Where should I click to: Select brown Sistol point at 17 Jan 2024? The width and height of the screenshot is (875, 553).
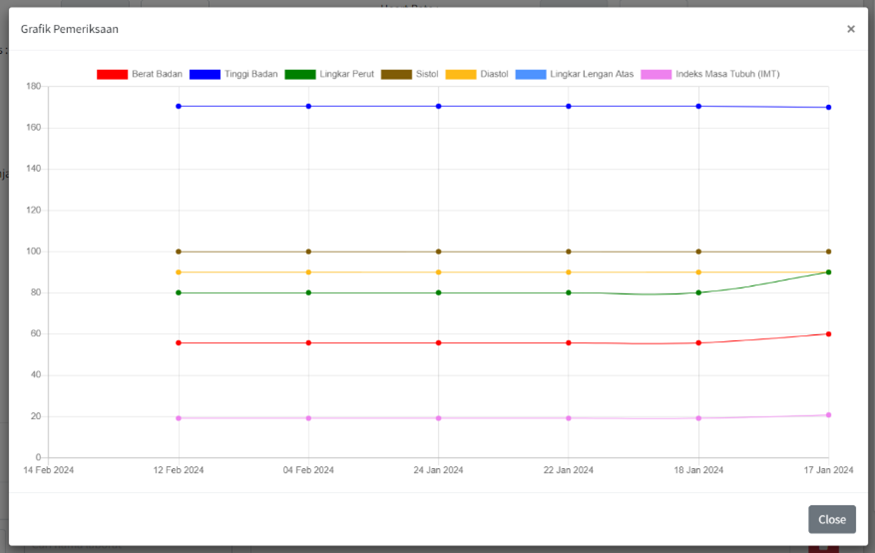pyautogui.click(x=828, y=252)
